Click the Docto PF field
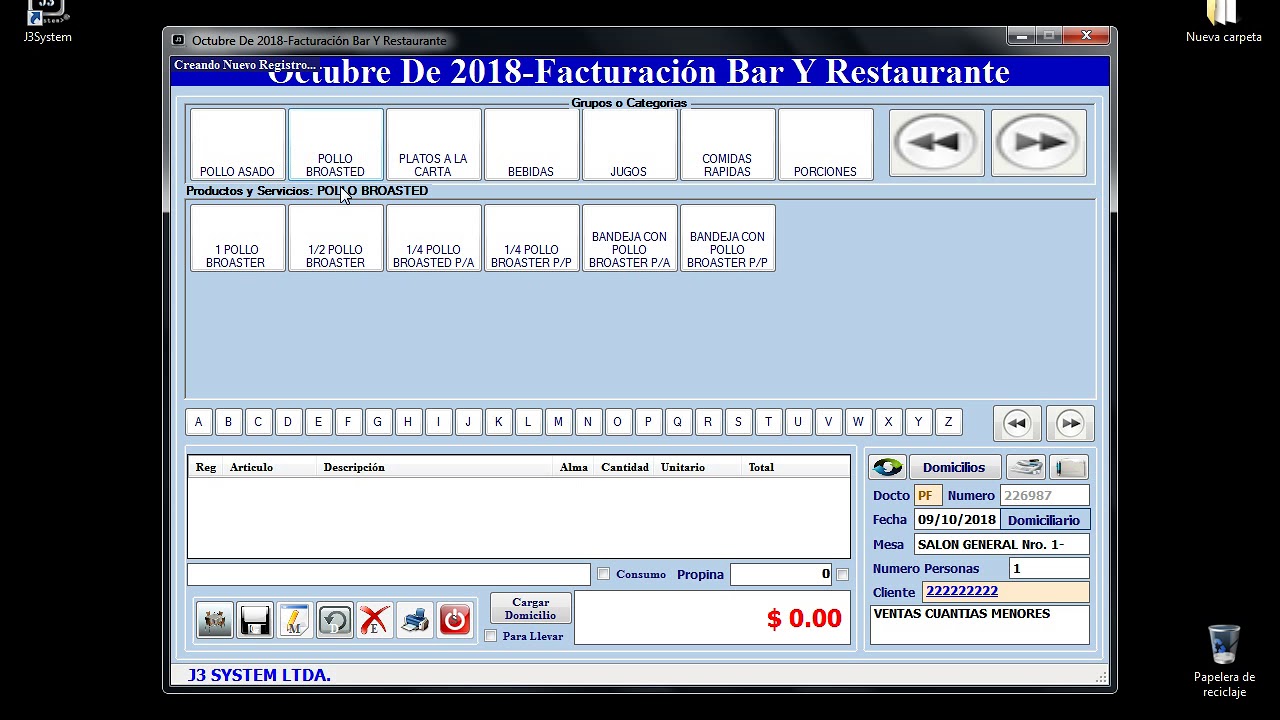Viewport: 1280px width, 720px height. (928, 495)
